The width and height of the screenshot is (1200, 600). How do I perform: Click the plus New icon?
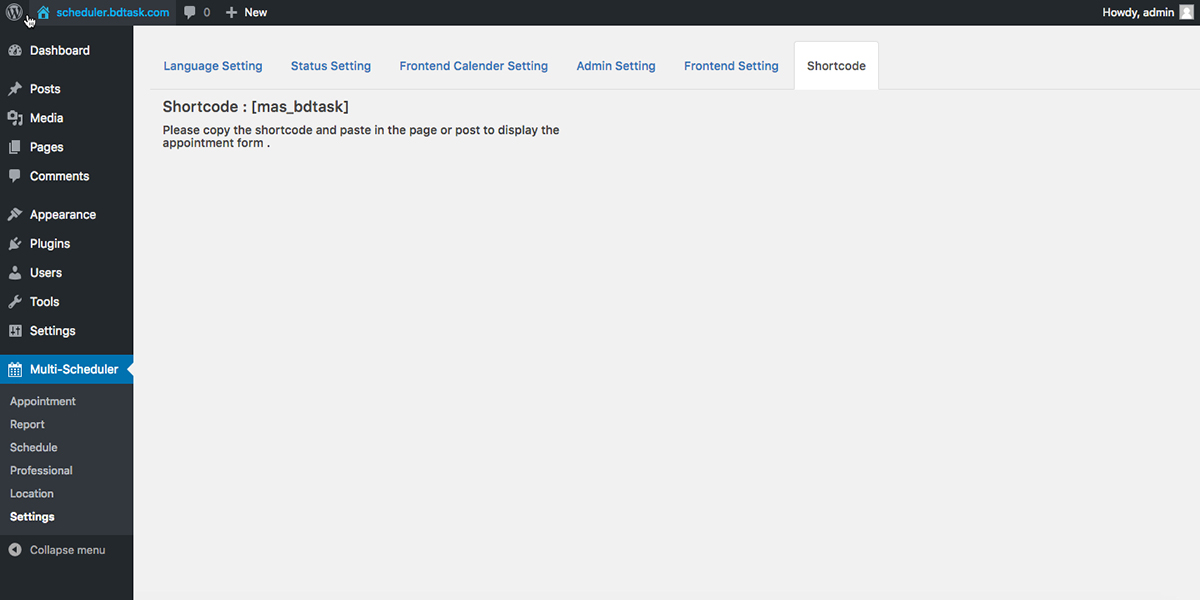231,13
